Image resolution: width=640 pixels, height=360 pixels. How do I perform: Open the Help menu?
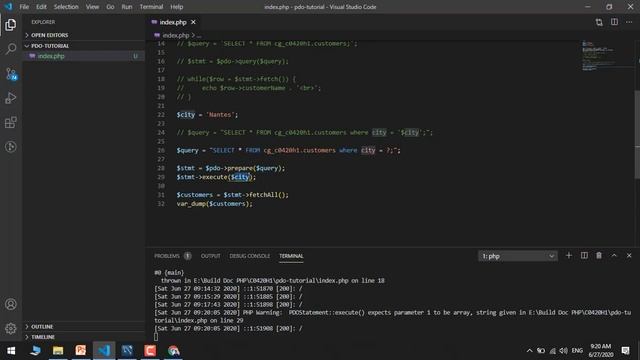click(x=177, y=7)
